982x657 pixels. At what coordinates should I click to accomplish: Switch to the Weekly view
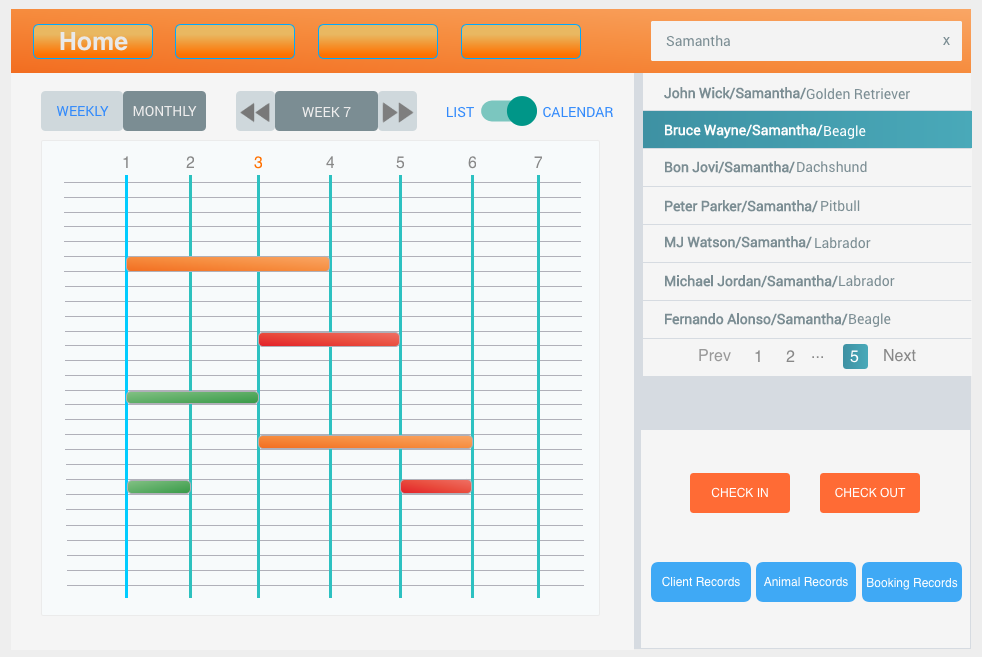[82, 111]
